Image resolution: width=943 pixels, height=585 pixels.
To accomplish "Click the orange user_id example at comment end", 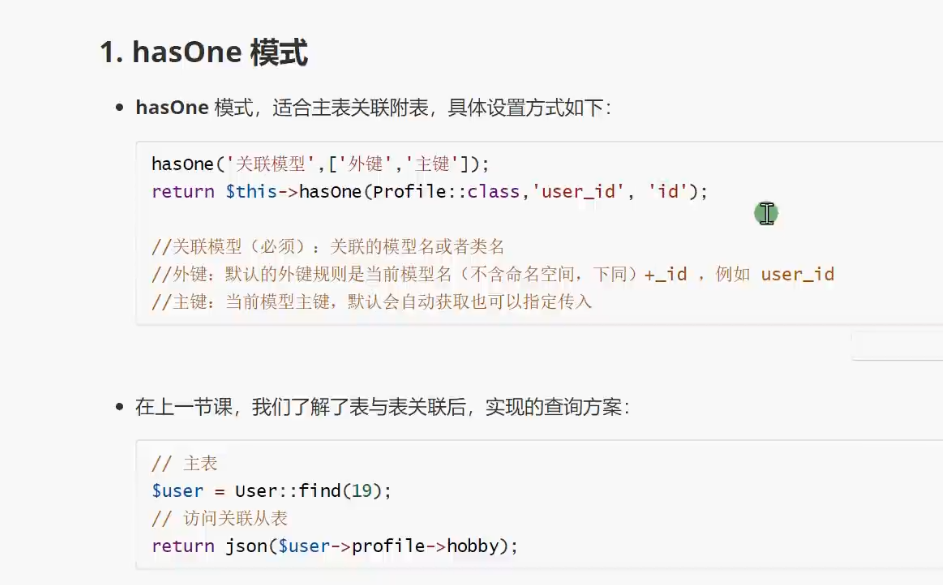I will [x=797, y=274].
